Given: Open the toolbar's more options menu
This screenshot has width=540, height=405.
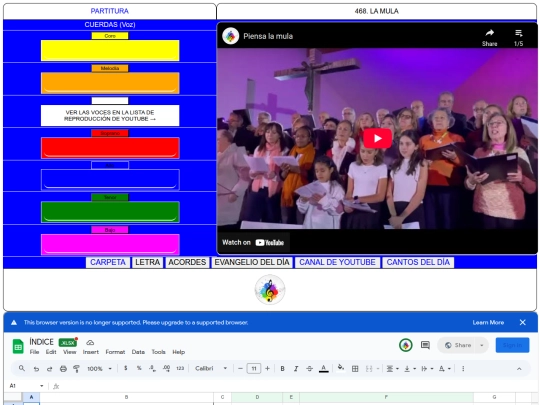Looking at the screenshot, I should tap(463, 368).
